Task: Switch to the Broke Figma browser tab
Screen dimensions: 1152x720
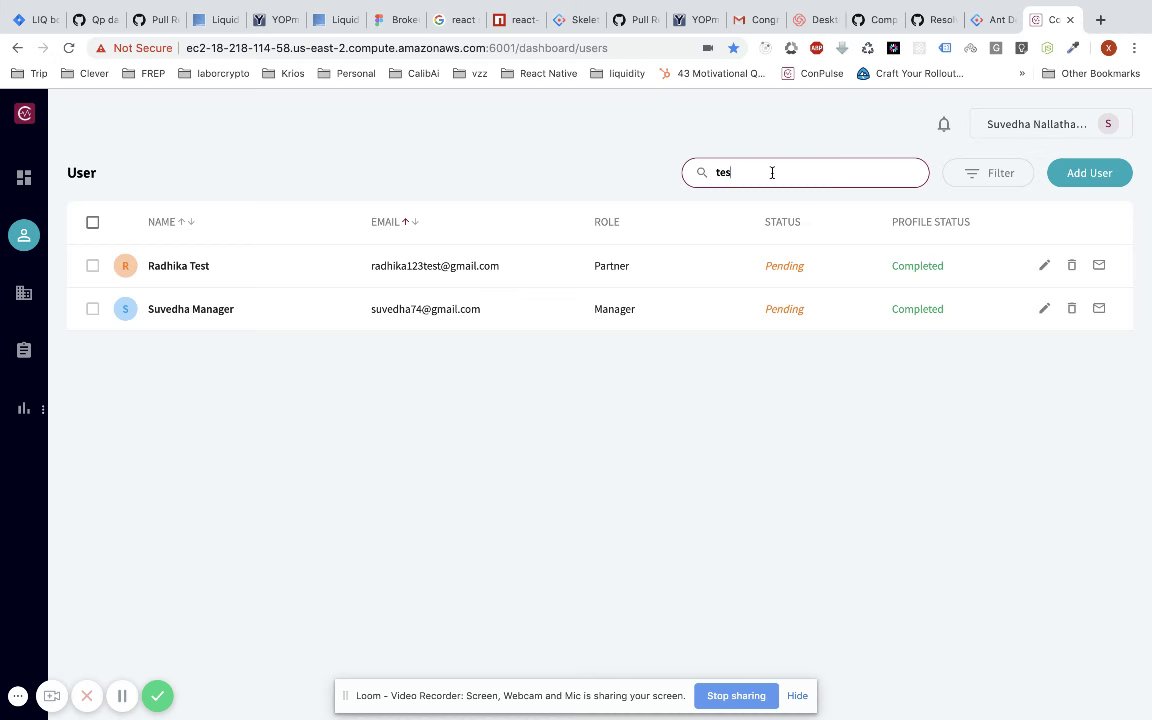Action: [397, 20]
